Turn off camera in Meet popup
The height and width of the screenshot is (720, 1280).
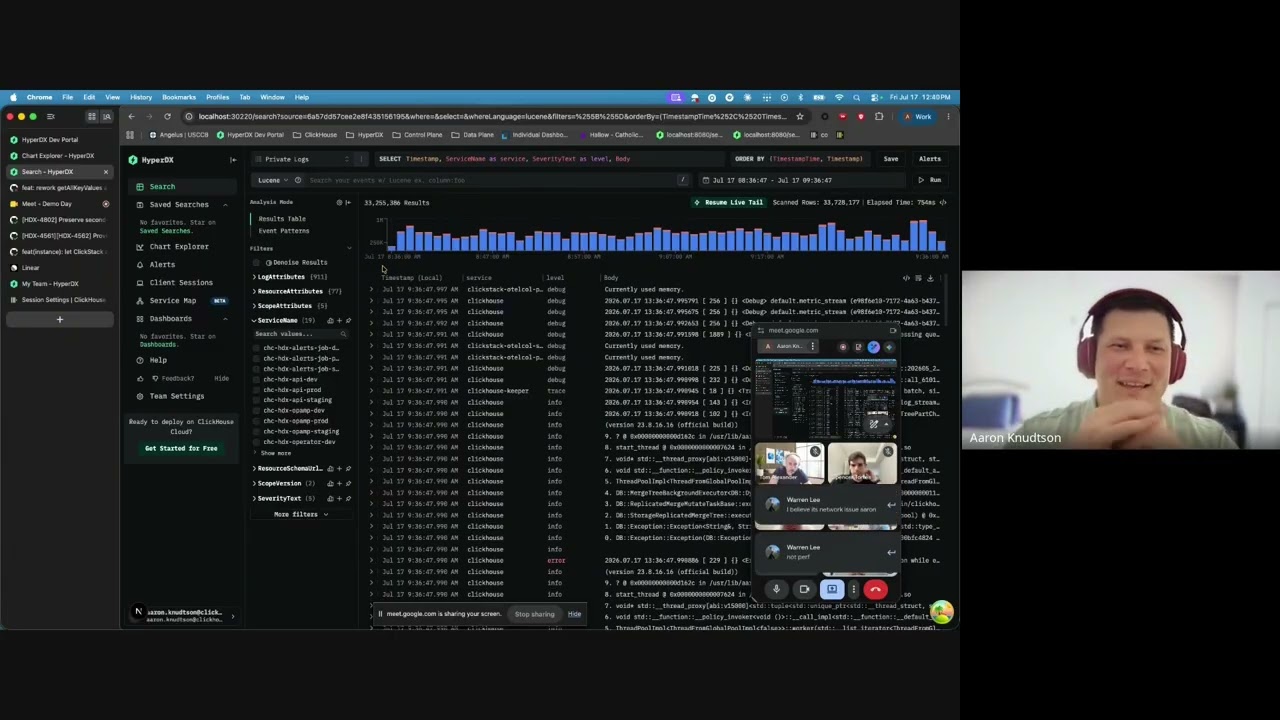tap(804, 589)
